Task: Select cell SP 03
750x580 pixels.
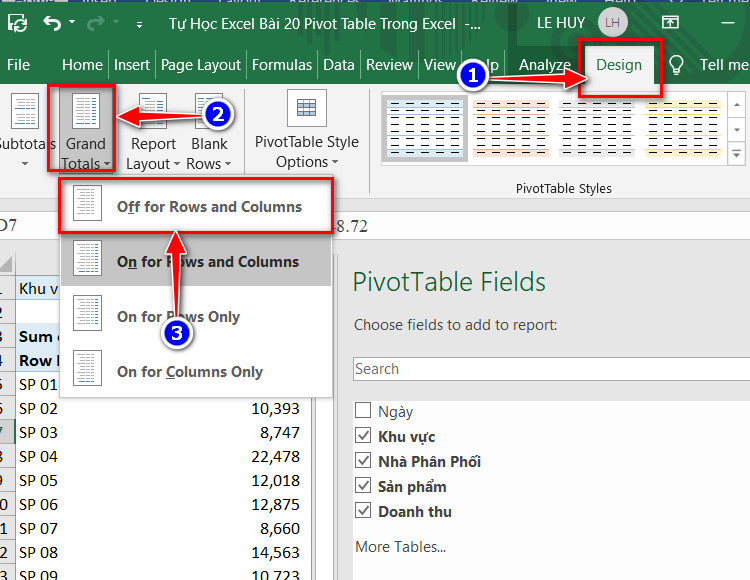Action: (38, 433)
